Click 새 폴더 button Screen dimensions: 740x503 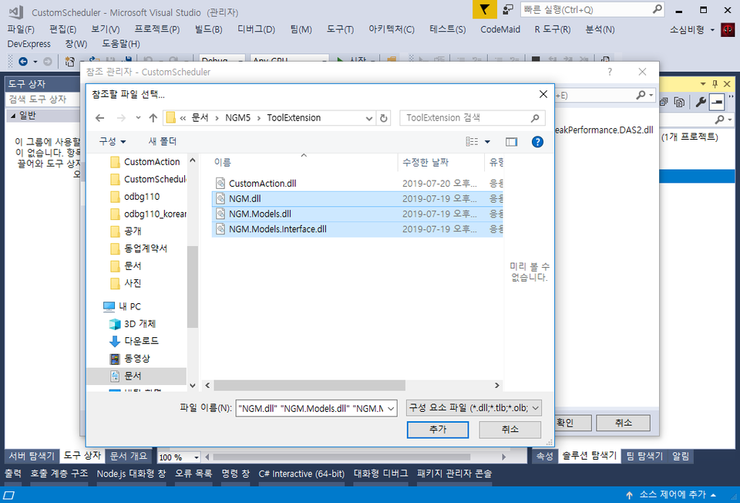point(162,142)
